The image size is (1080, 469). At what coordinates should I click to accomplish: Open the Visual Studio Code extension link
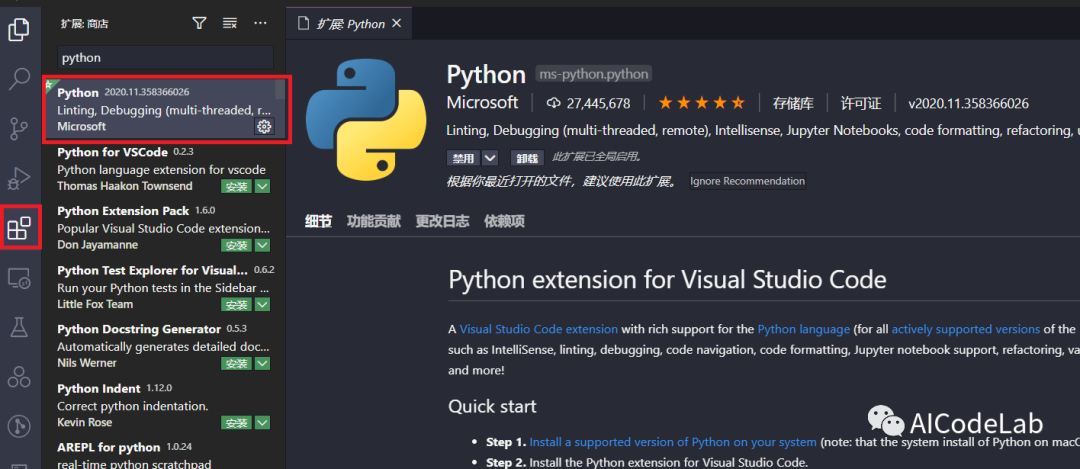539,329
